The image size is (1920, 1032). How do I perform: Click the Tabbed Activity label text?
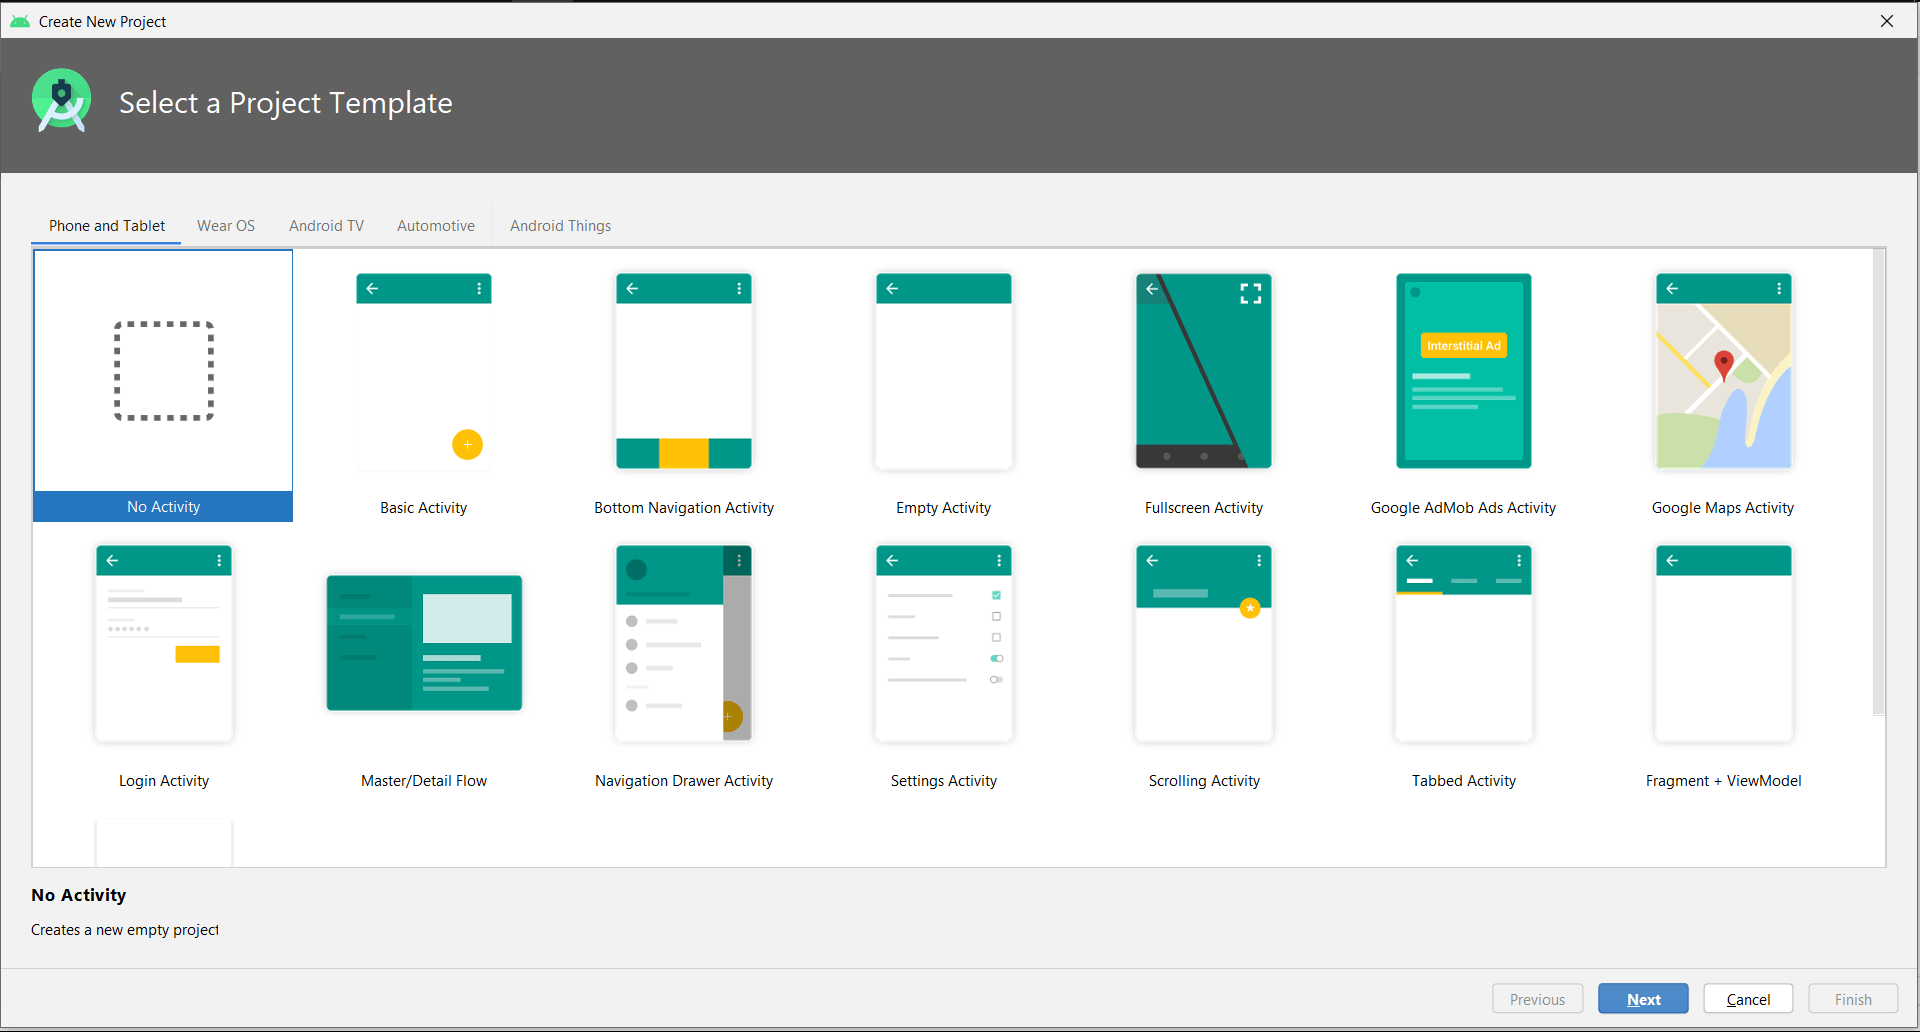[x=1464, y=781]
